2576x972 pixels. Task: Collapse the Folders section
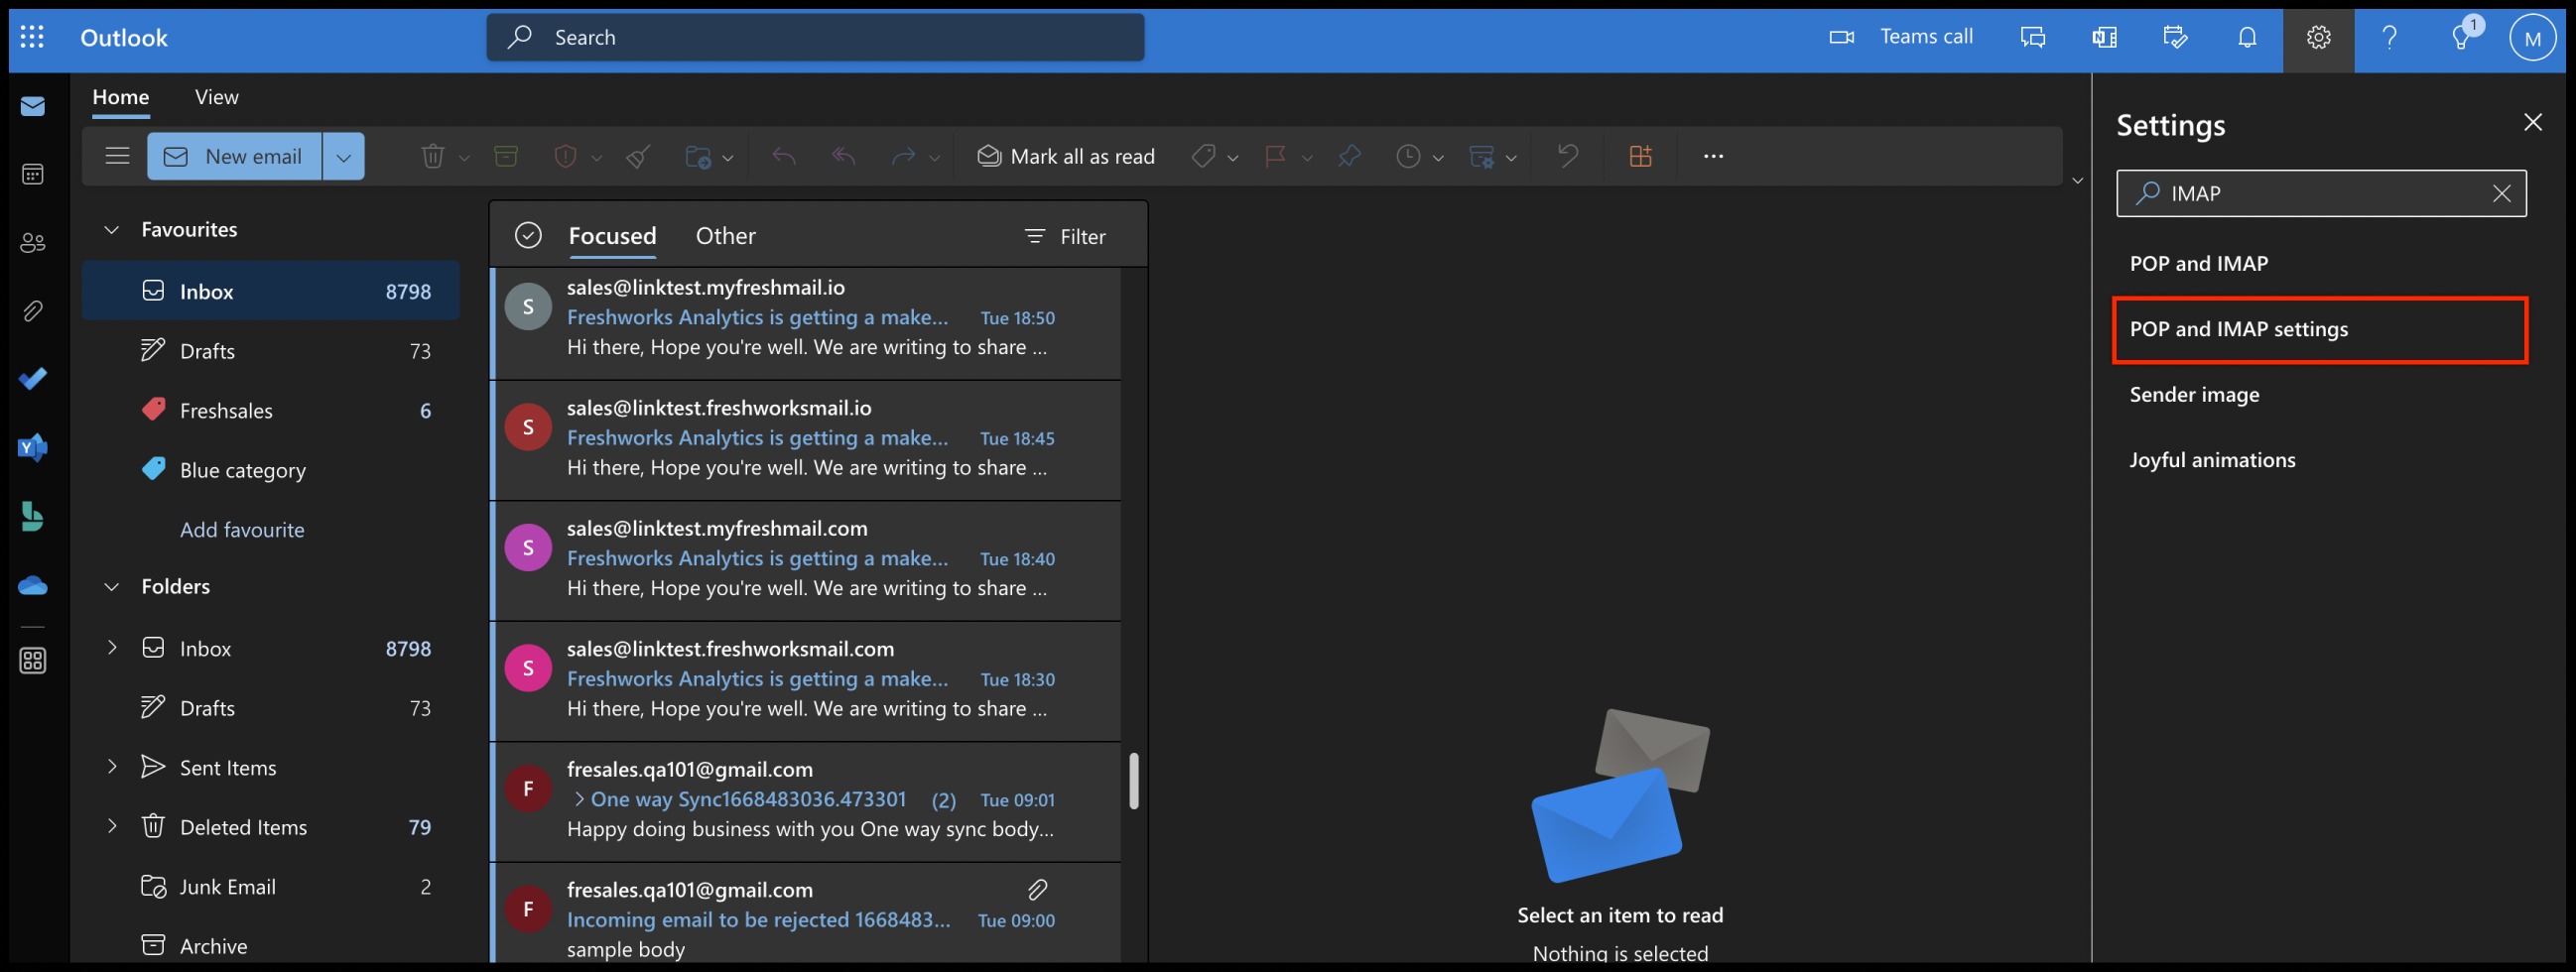[112, 587]
